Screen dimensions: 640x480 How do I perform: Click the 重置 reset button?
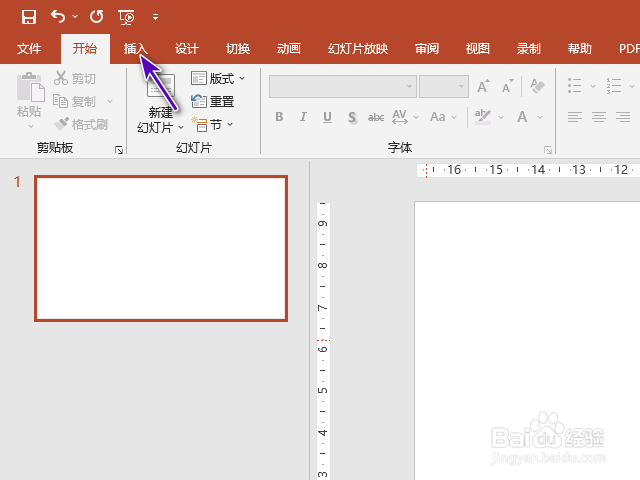(x=213, y=101)
